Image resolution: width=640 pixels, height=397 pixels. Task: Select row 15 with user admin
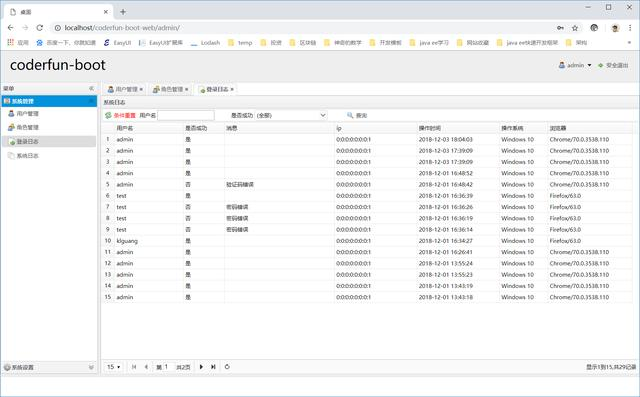(x=367, y=297)
